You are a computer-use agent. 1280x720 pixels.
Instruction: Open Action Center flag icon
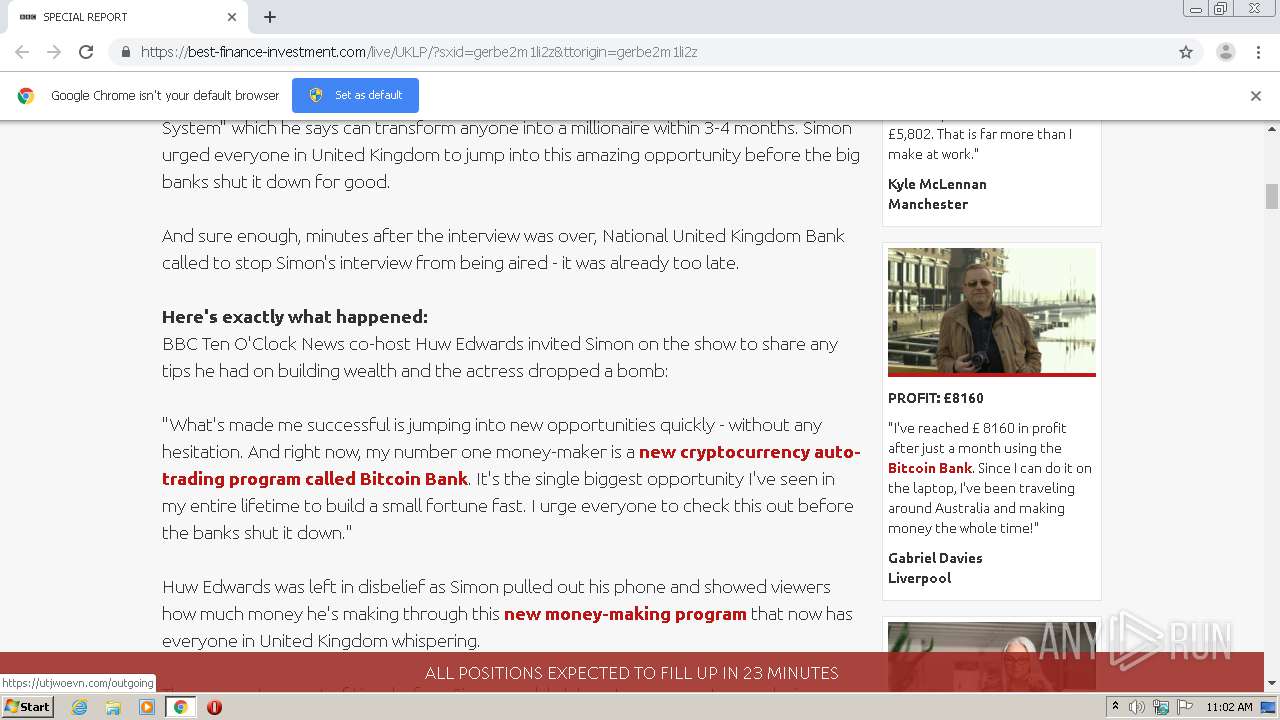1185,707
